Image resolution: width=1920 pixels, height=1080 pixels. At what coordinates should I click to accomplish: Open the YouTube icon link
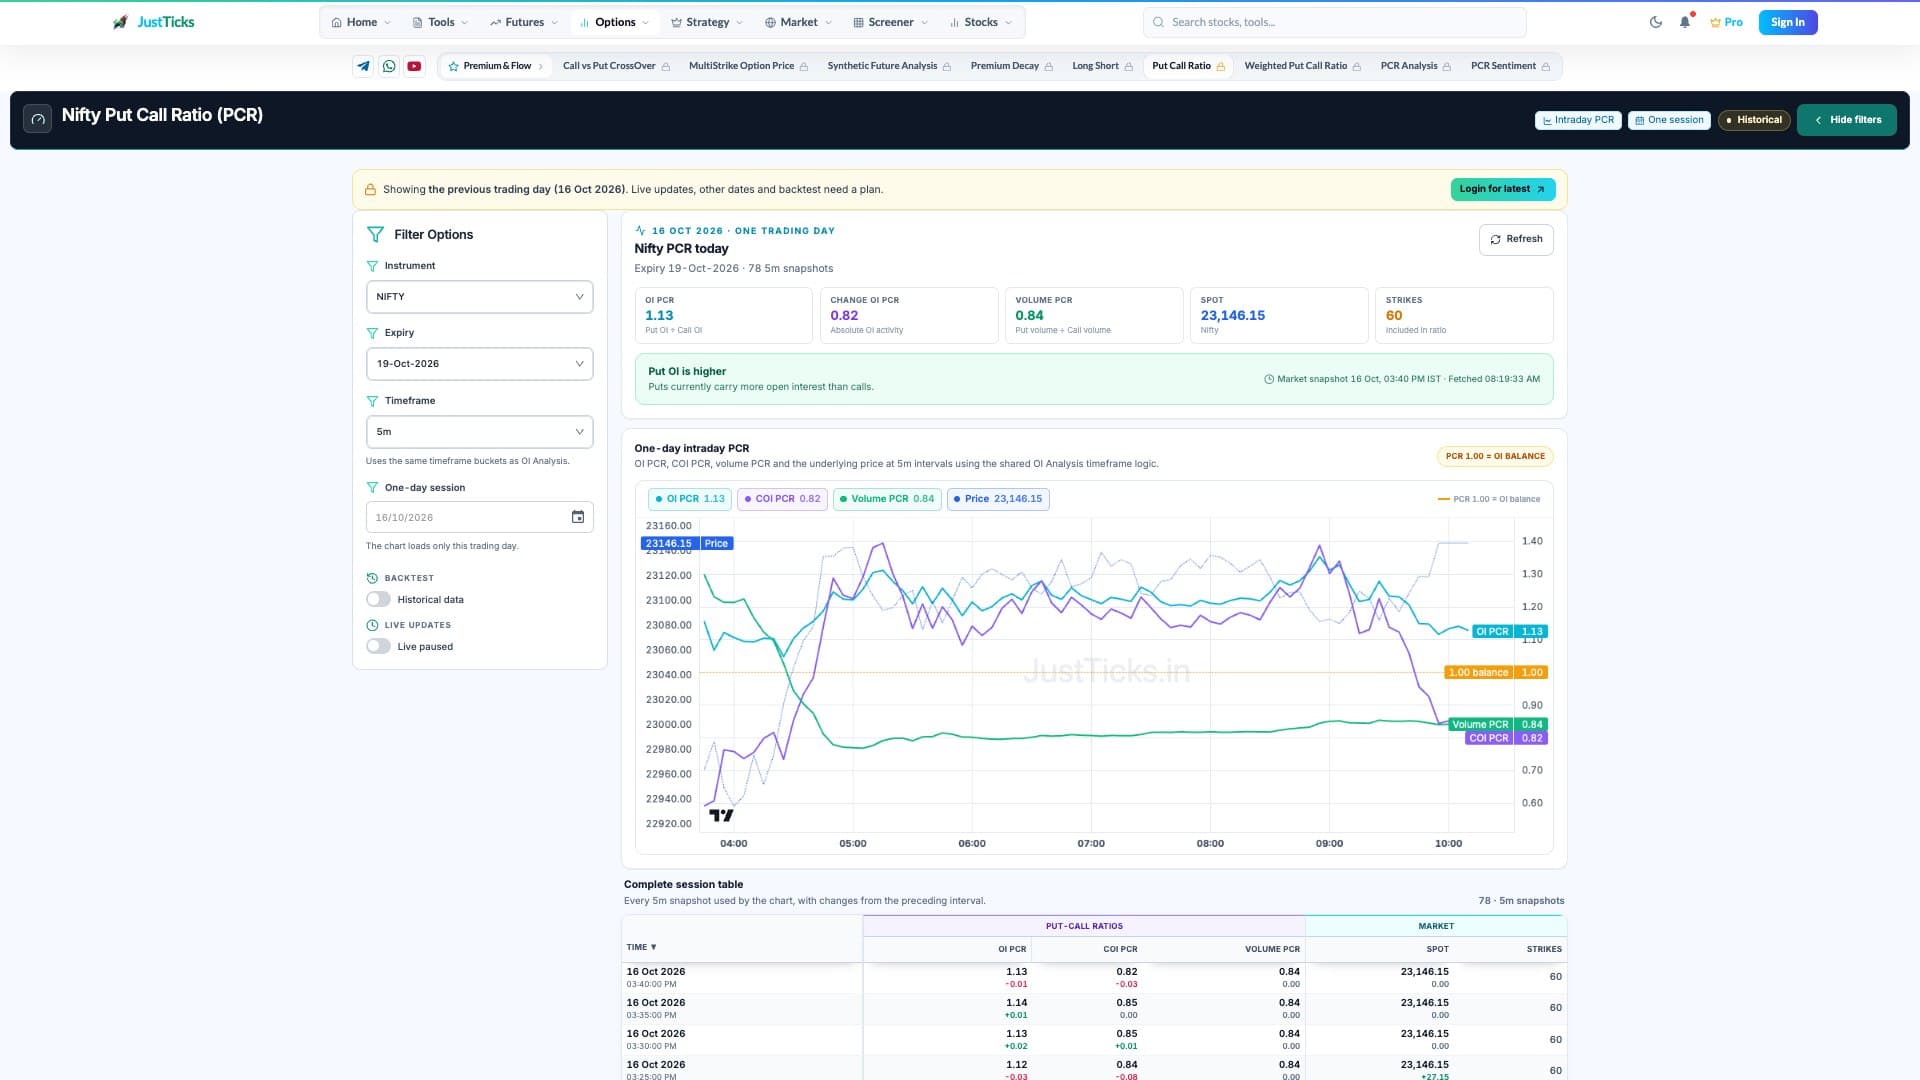pyautogui.click(x=414, y=66)
